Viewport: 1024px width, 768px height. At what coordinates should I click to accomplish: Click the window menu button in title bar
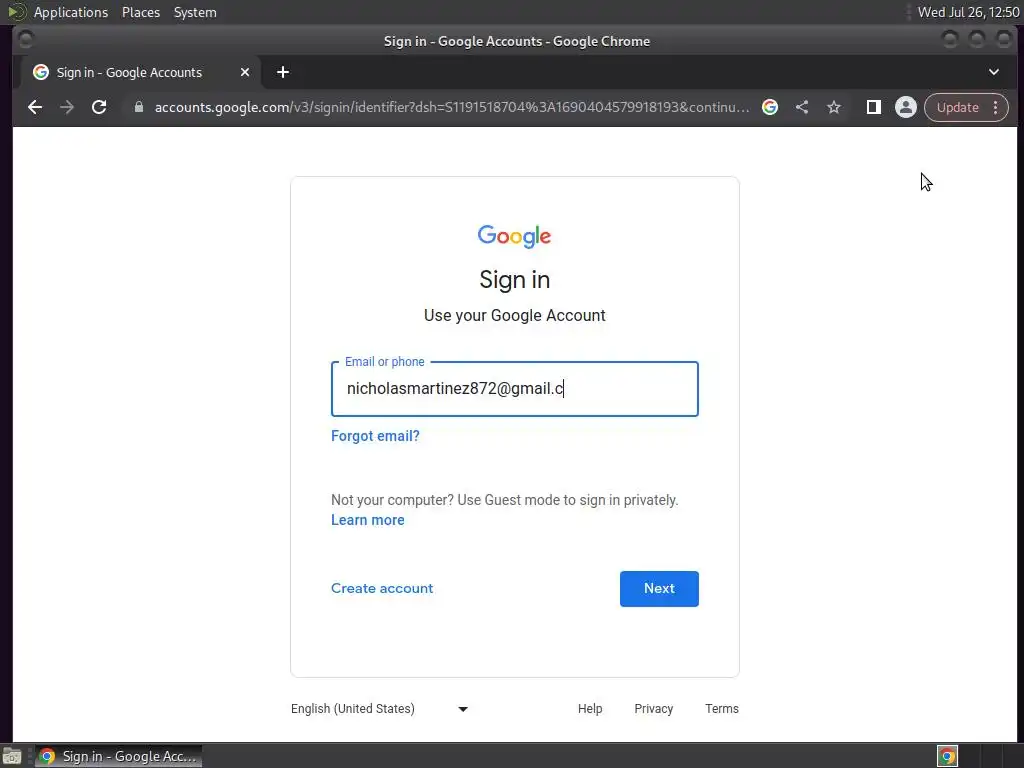(25, 40)
